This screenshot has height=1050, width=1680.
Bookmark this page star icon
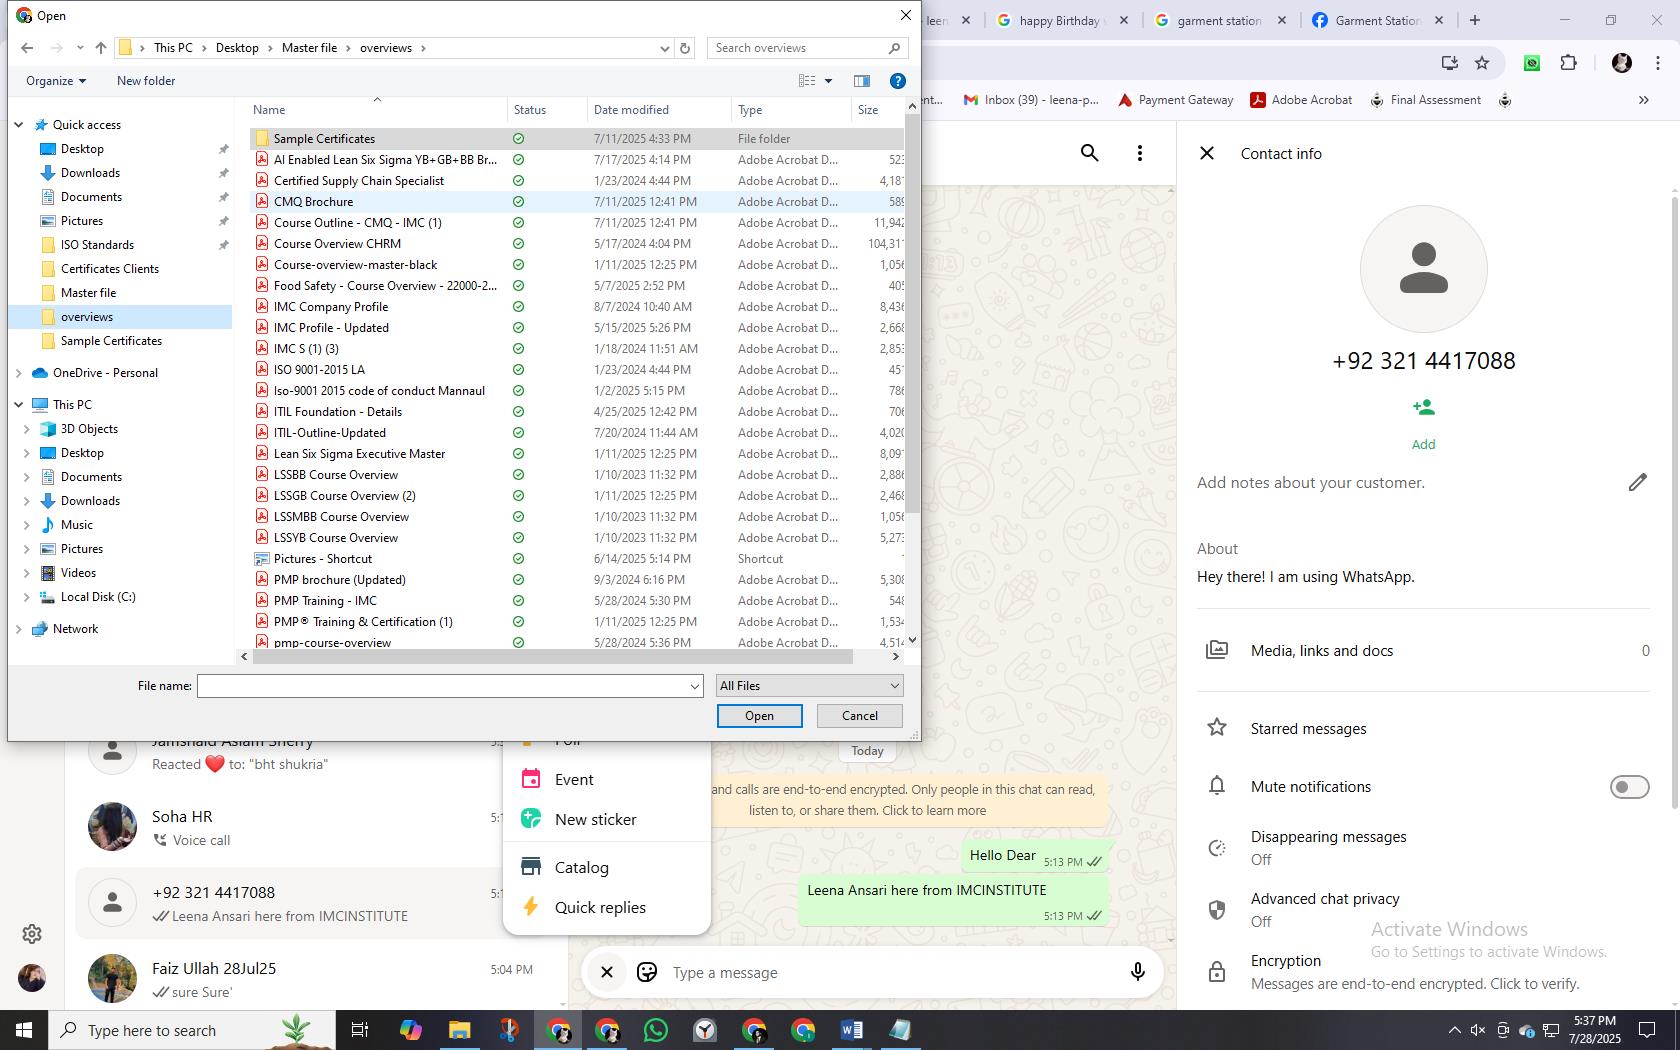pyautogui.click(x=1482, y=63)
